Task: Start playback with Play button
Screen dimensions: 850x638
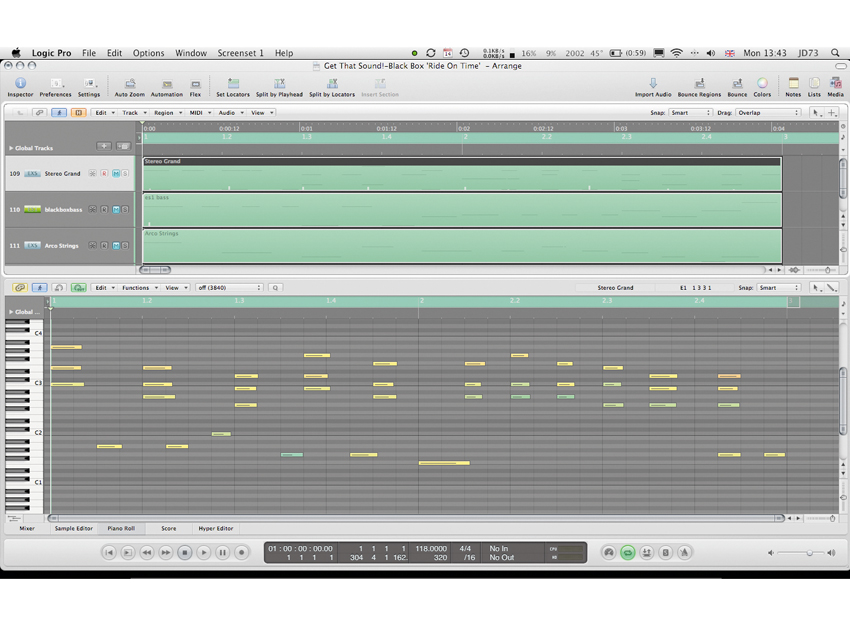Action: coord(203,552)
